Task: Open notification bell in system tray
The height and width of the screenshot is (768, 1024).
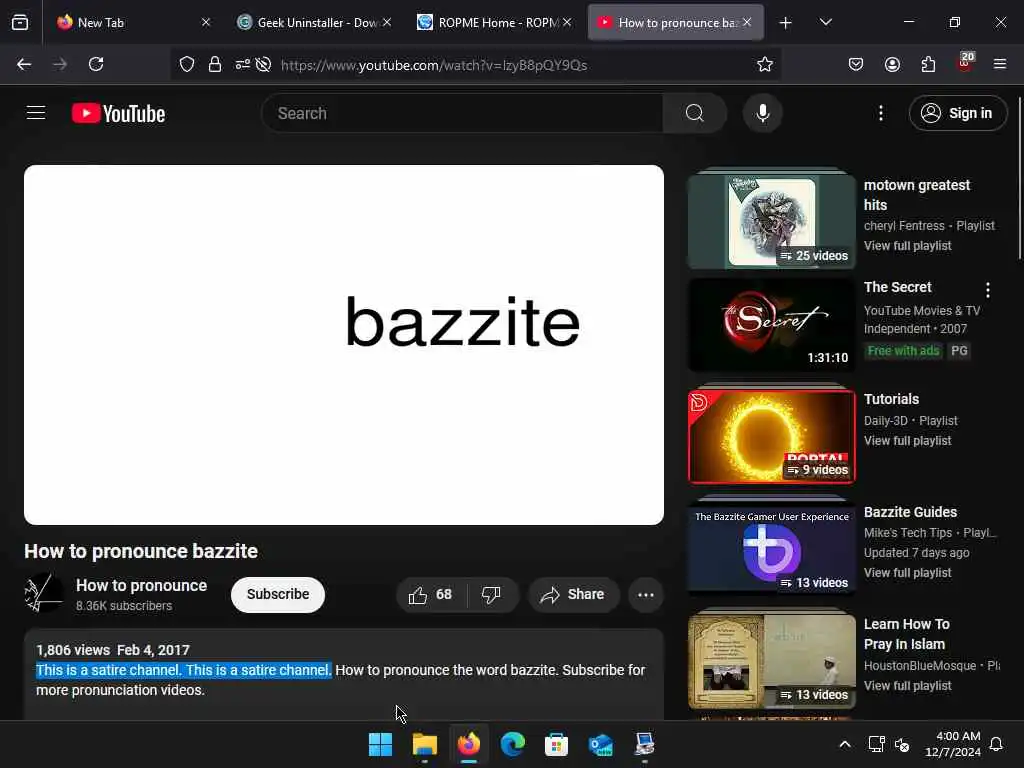Action: [996, 744]
